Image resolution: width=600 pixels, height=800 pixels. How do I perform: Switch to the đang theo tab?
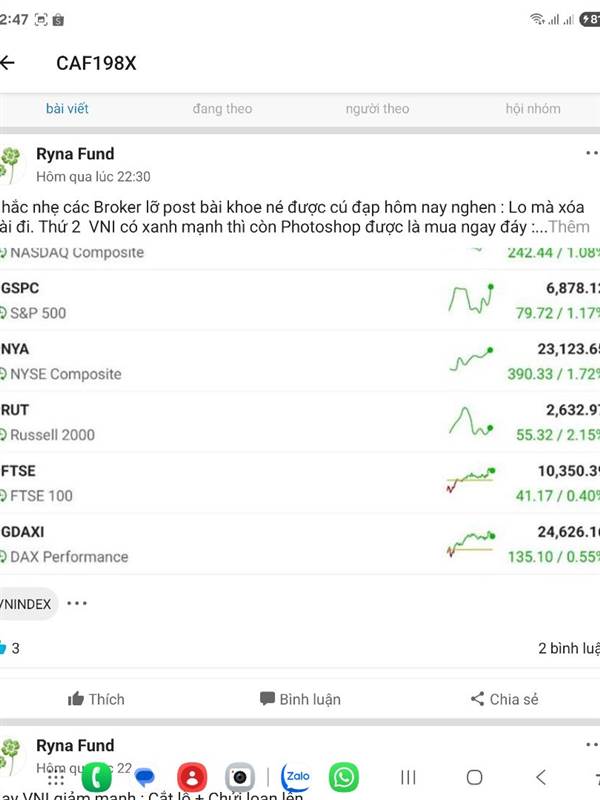(222, 109)
